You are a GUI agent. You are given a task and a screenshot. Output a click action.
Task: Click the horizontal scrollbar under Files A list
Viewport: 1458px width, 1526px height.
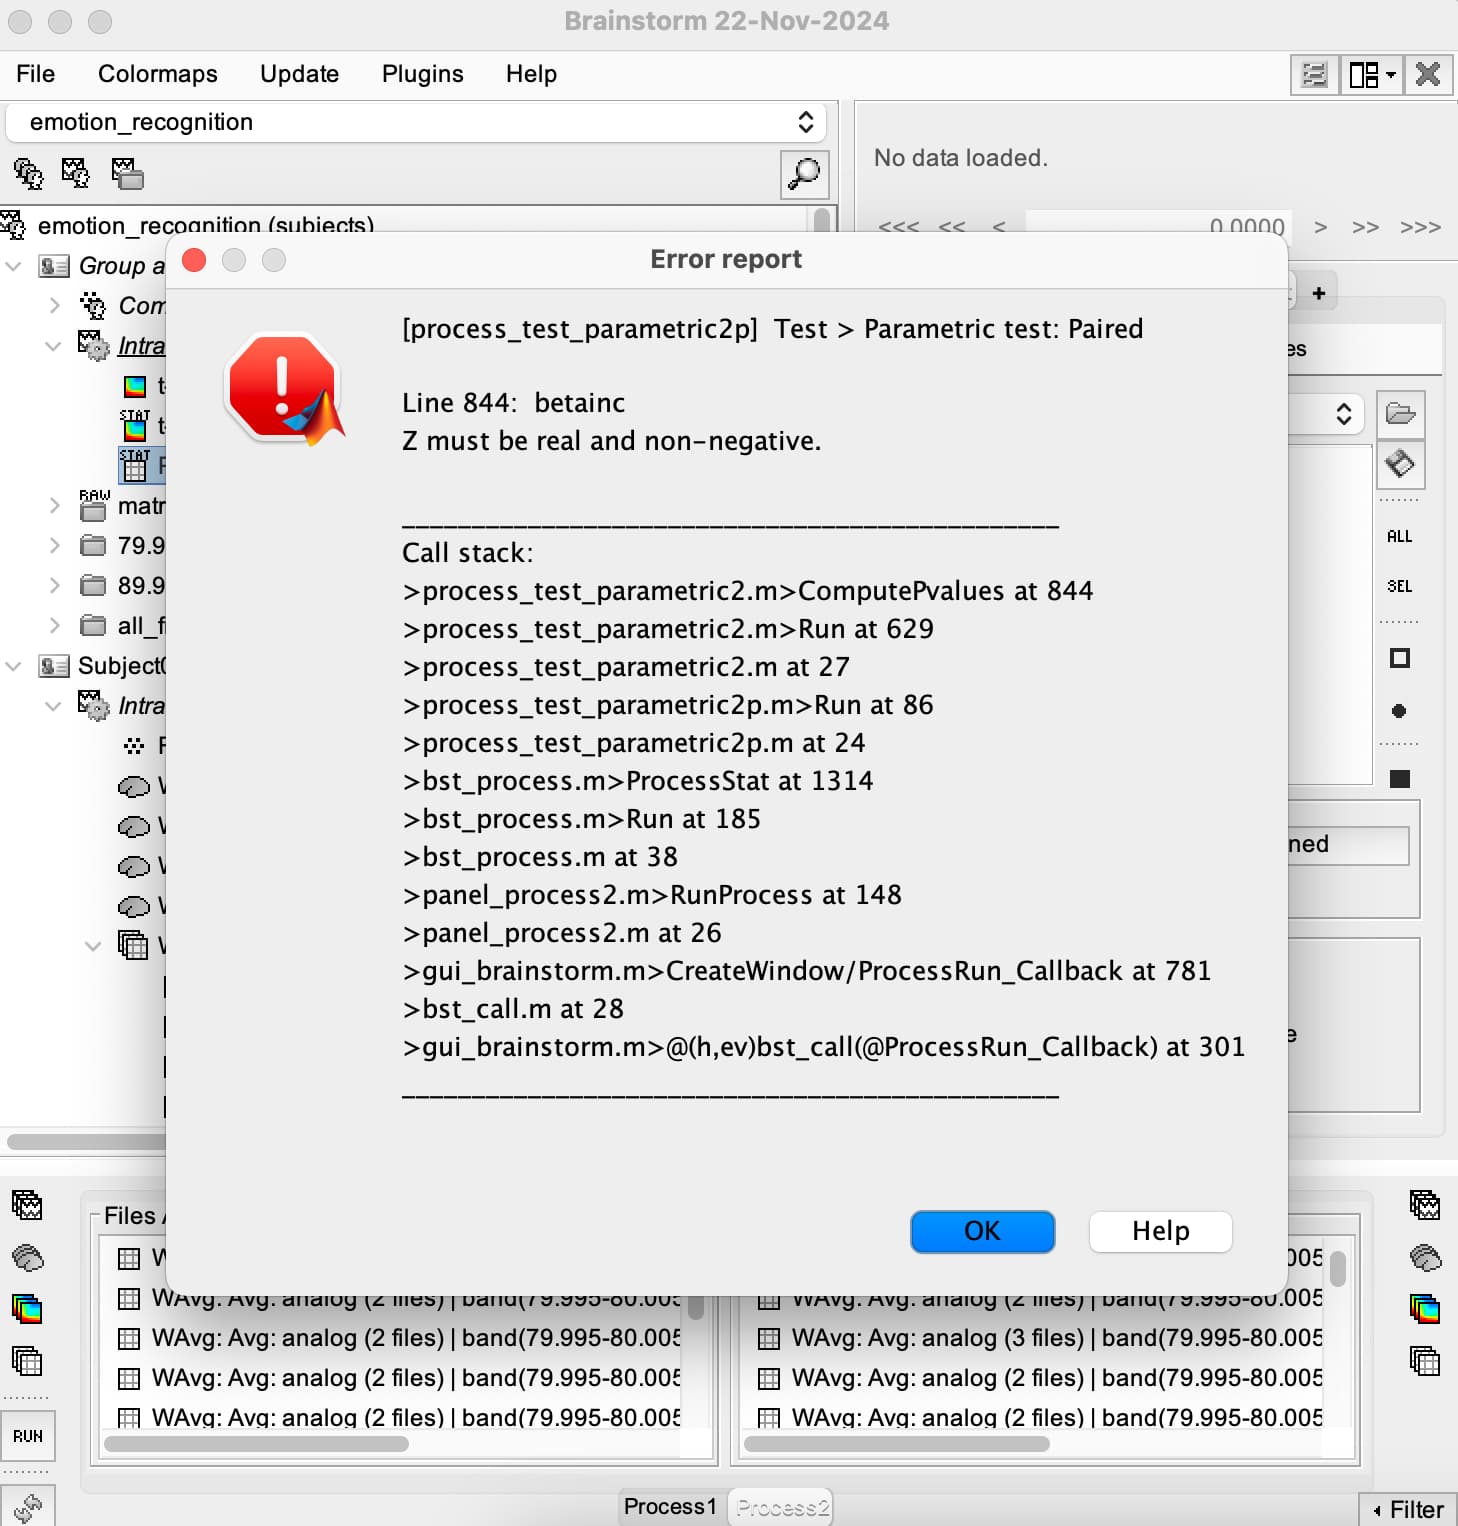point(256,1444)
